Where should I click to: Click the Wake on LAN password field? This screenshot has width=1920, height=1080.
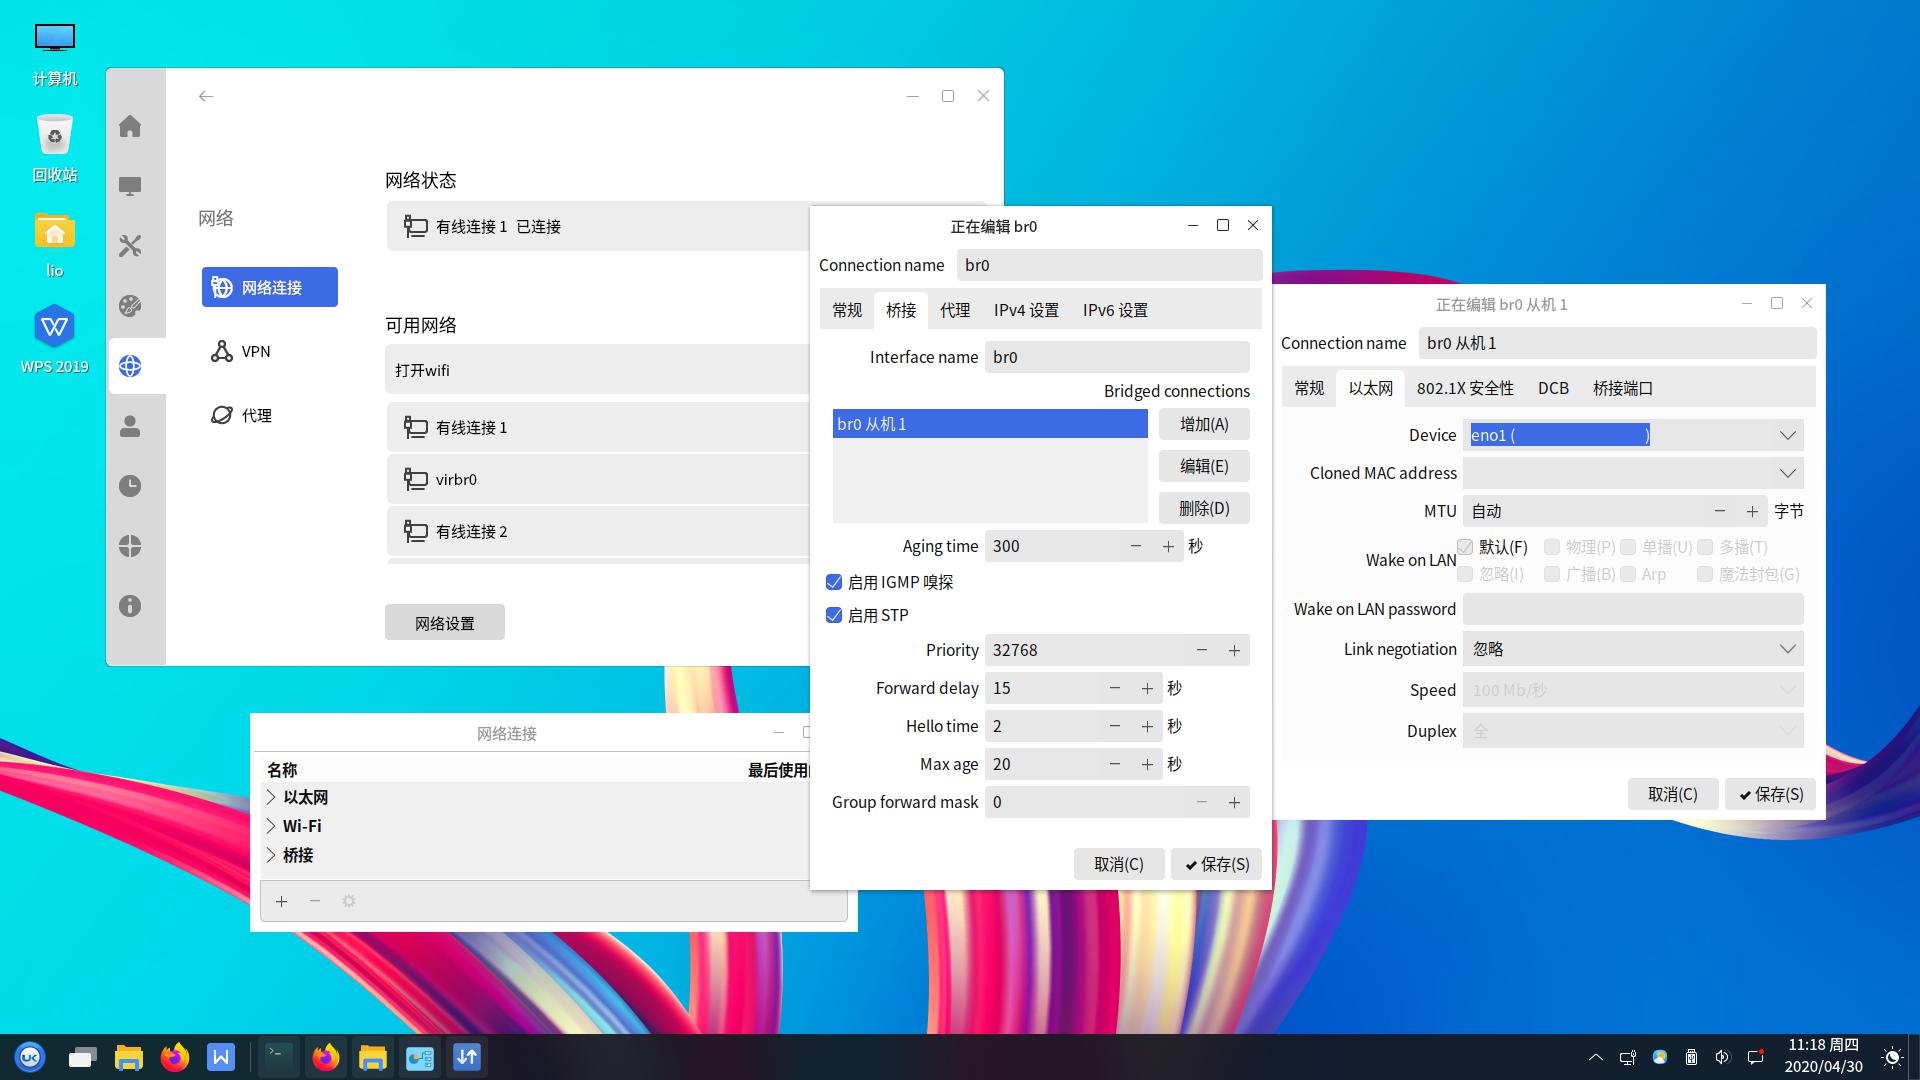(1633, 609)
